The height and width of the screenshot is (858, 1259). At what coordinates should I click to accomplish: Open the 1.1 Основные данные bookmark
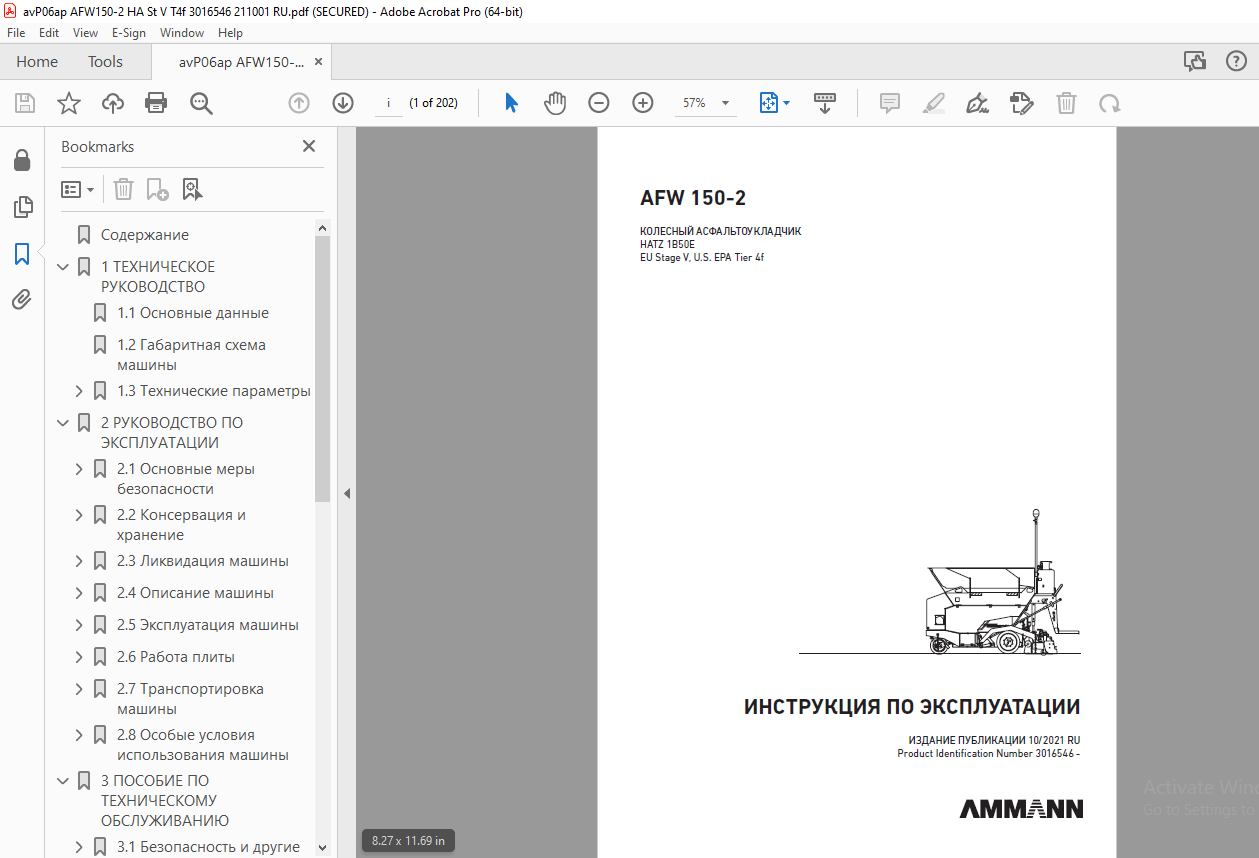[x=193, y=313]
